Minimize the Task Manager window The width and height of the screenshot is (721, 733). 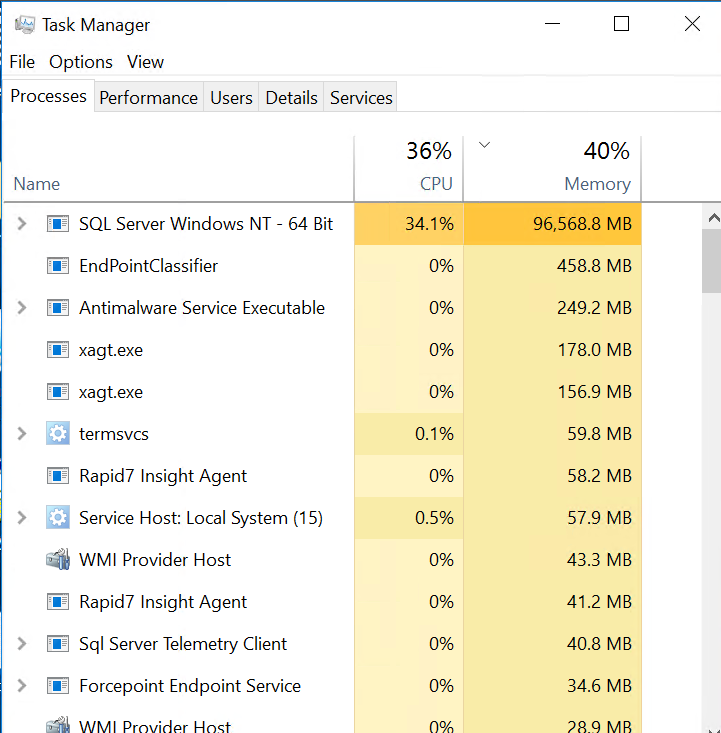pyautogui.click(x=552, y=23)
